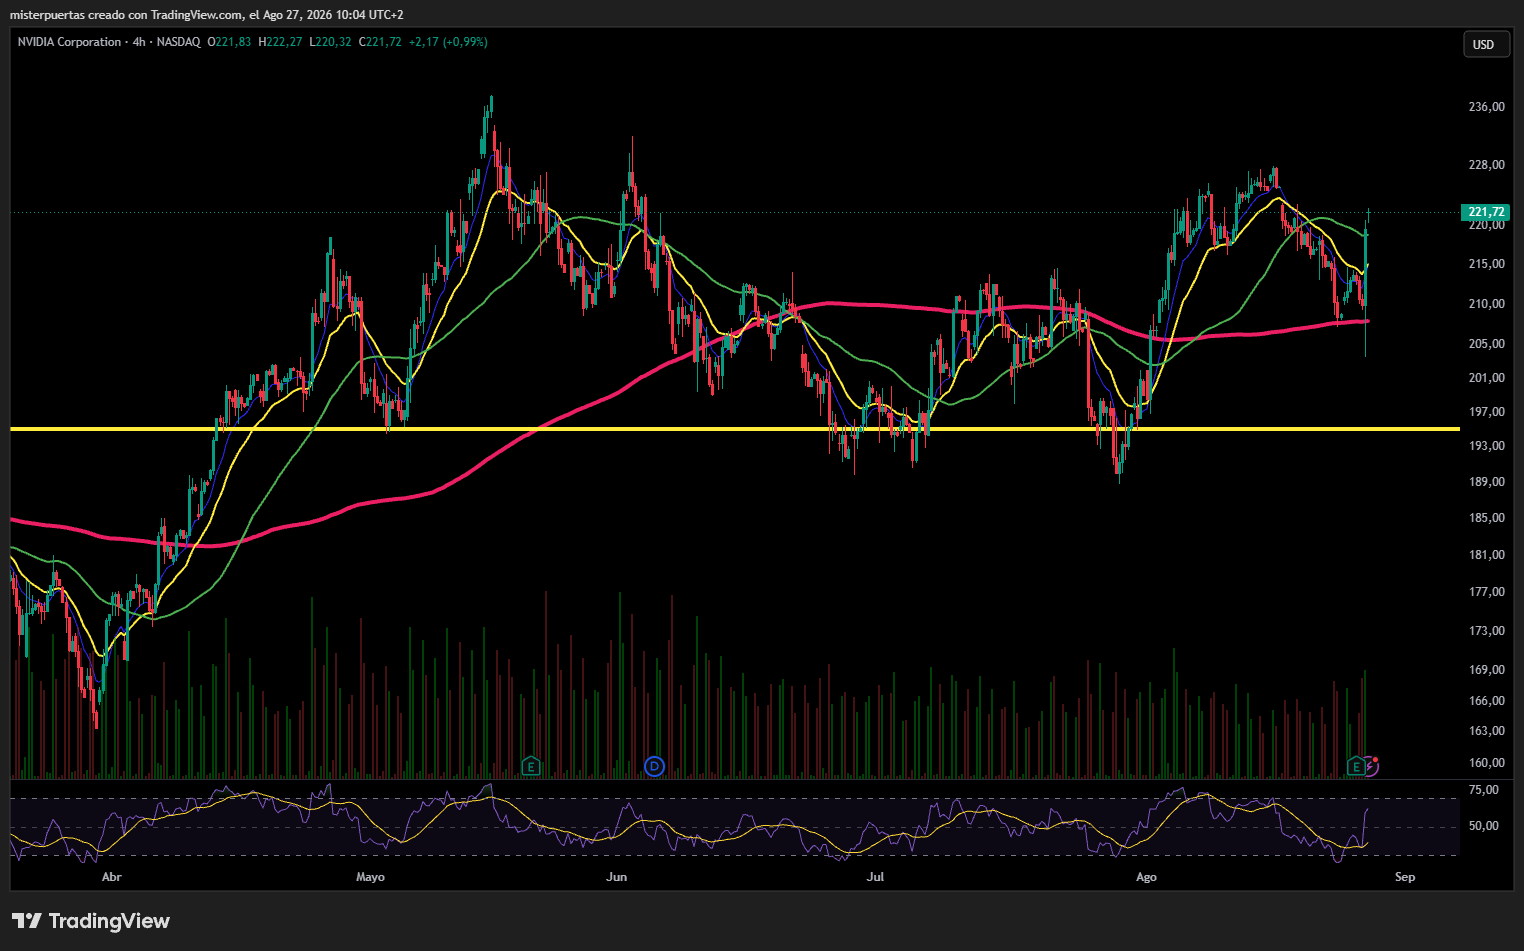Click the open value O221,83
1524x951 pixels.
(229, 42)
